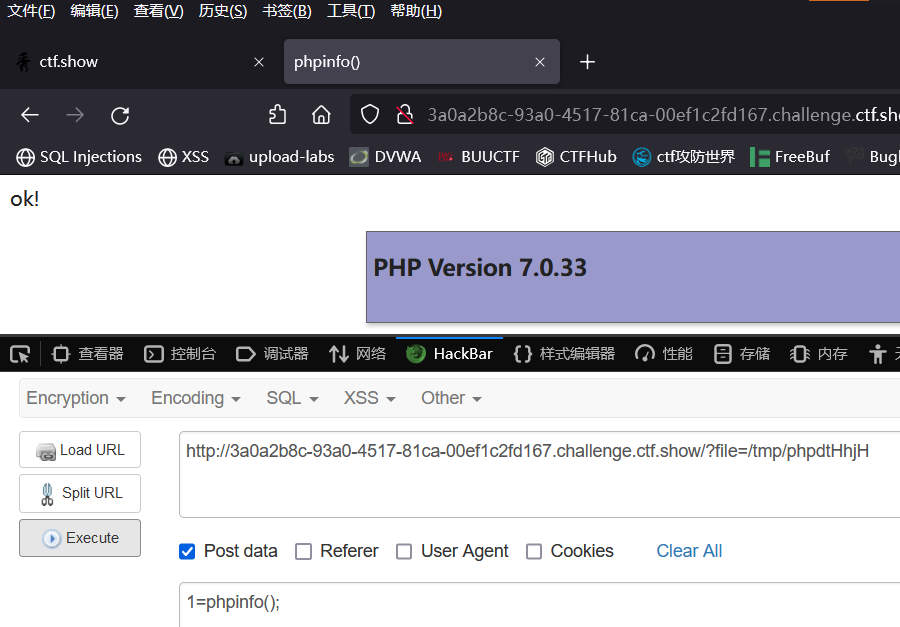This screenshot has width=900, height=627.
Task: Open the Encryption dropdown
Action: pyautogui.click(x=75, y=398)
